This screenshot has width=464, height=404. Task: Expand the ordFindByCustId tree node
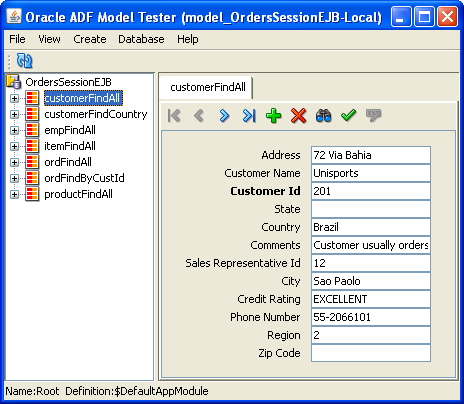14,178
